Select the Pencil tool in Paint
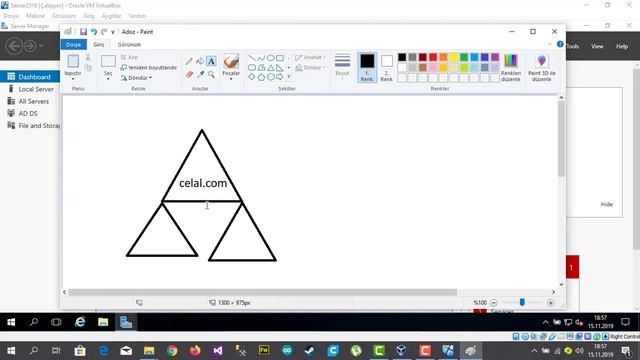 click(189, 62)
